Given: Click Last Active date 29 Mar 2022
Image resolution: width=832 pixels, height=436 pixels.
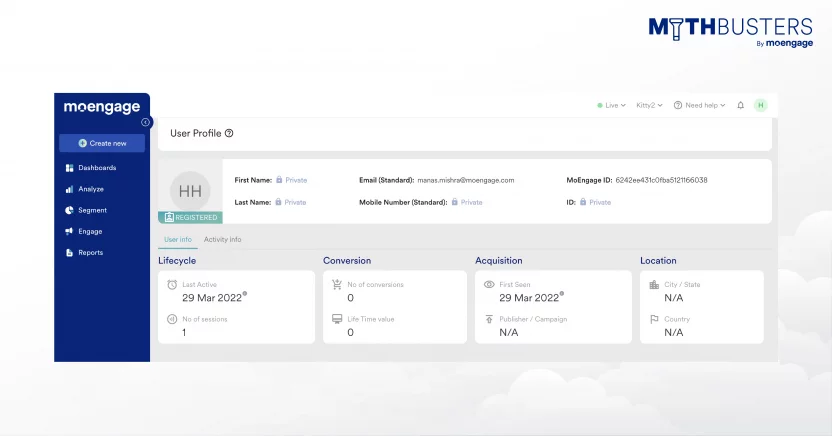Looking at the screenshot, I should 212,298.
